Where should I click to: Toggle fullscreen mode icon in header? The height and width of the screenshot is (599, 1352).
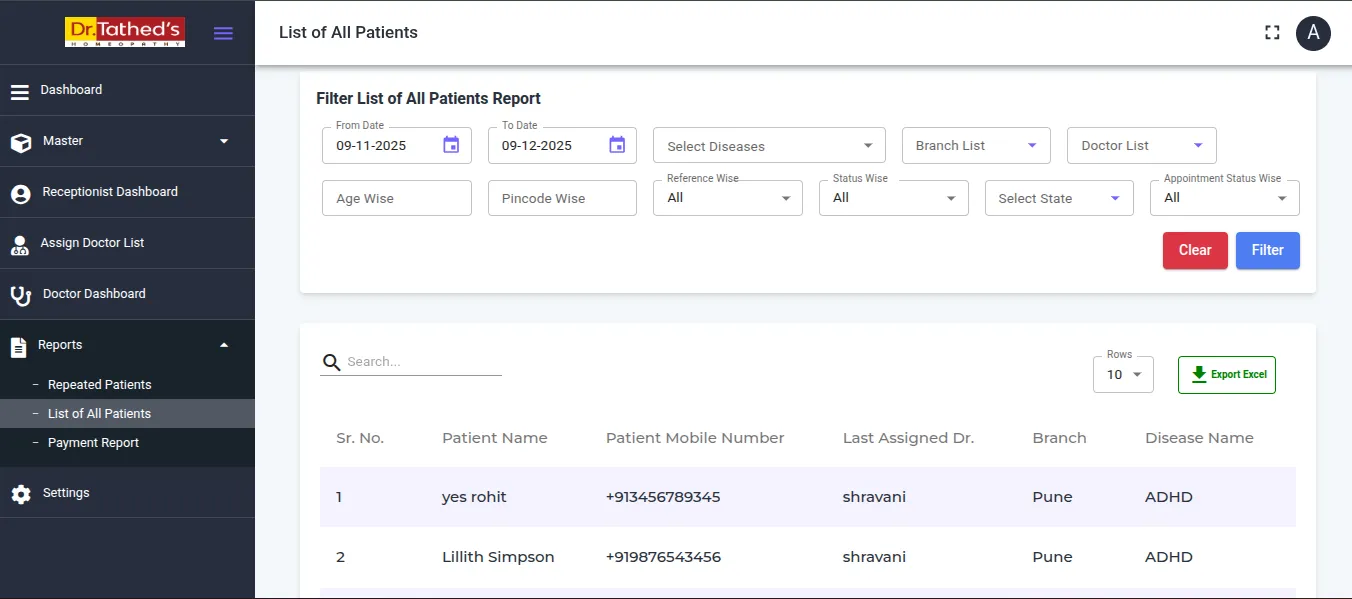tap(1272, 33)
